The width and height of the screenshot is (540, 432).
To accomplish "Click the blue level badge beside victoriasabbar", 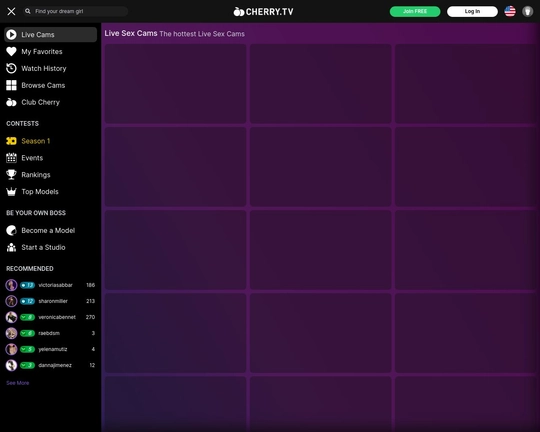I will (x=27, y=285).
